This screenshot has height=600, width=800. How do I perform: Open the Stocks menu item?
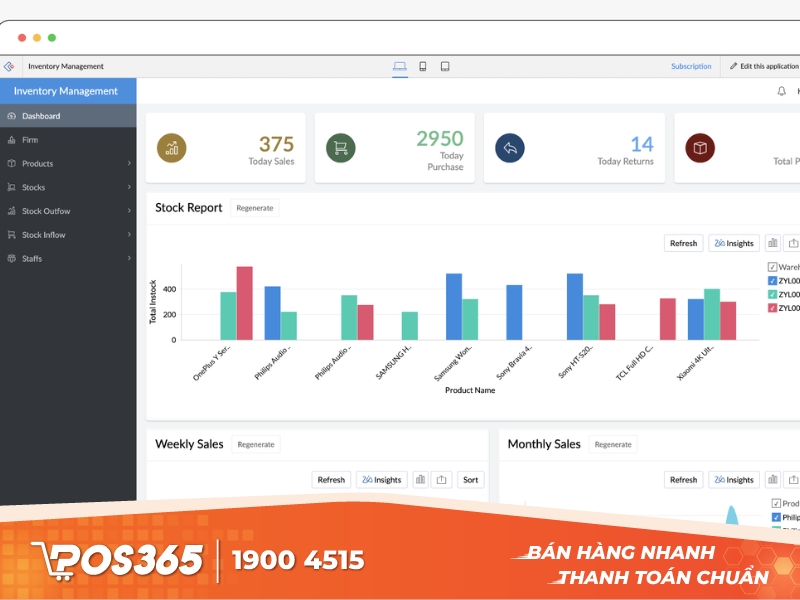pyautogui.click(x=68, y=187)
